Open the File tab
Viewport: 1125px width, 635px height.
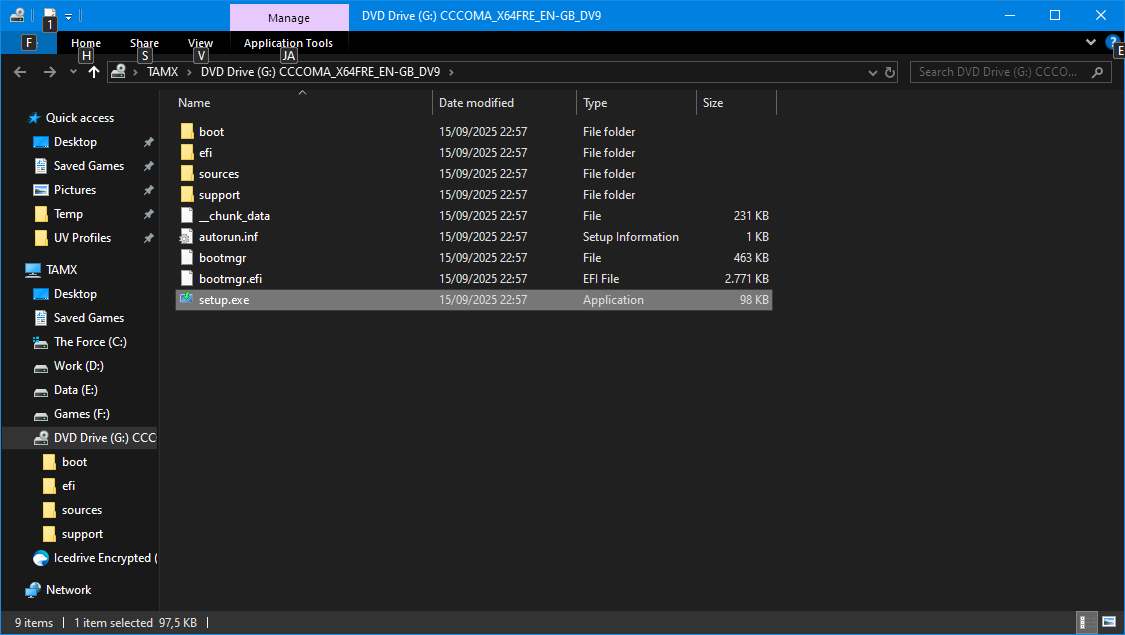(29, 42)
